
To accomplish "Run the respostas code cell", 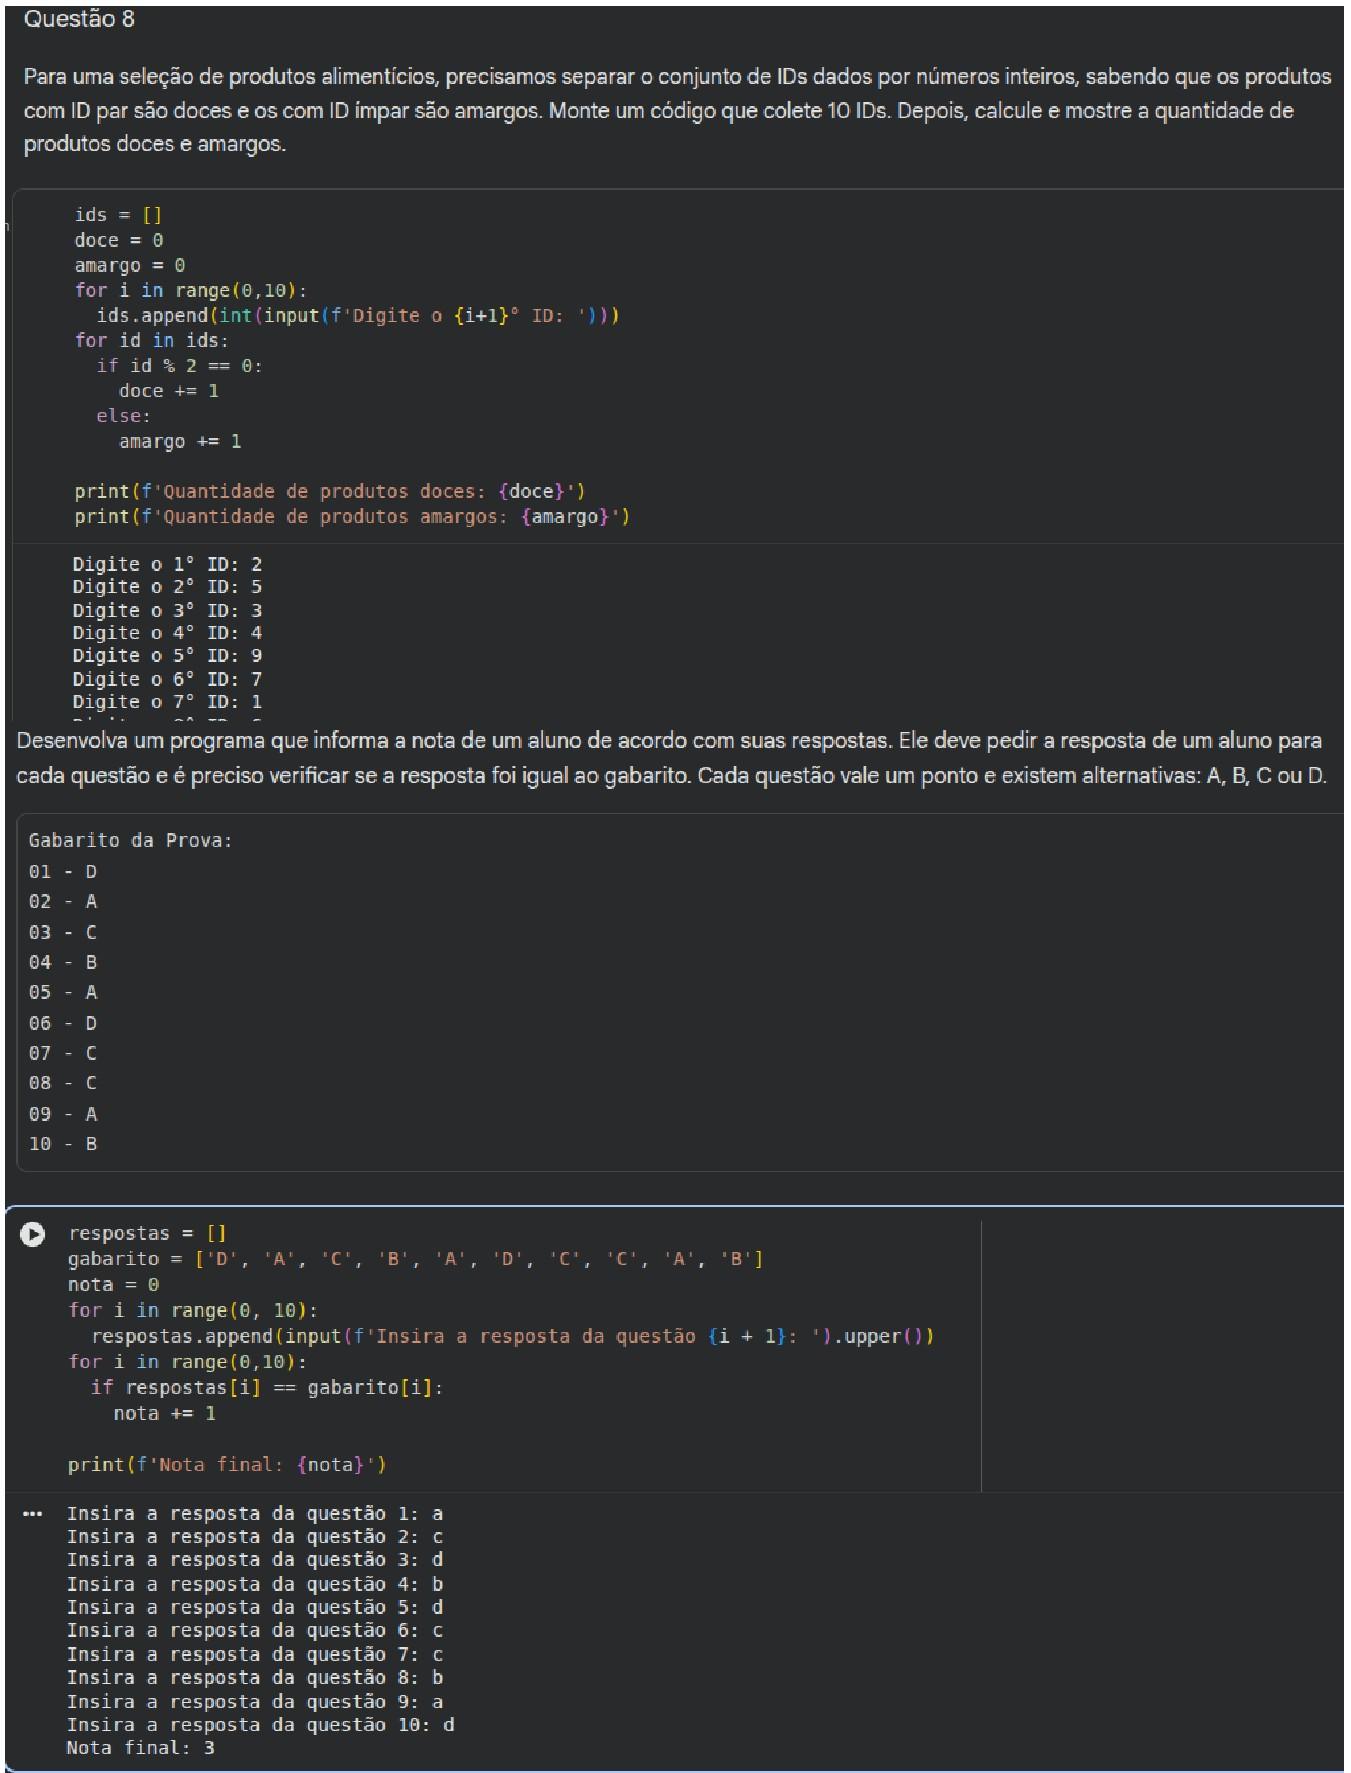I will tap(32, 1234).
